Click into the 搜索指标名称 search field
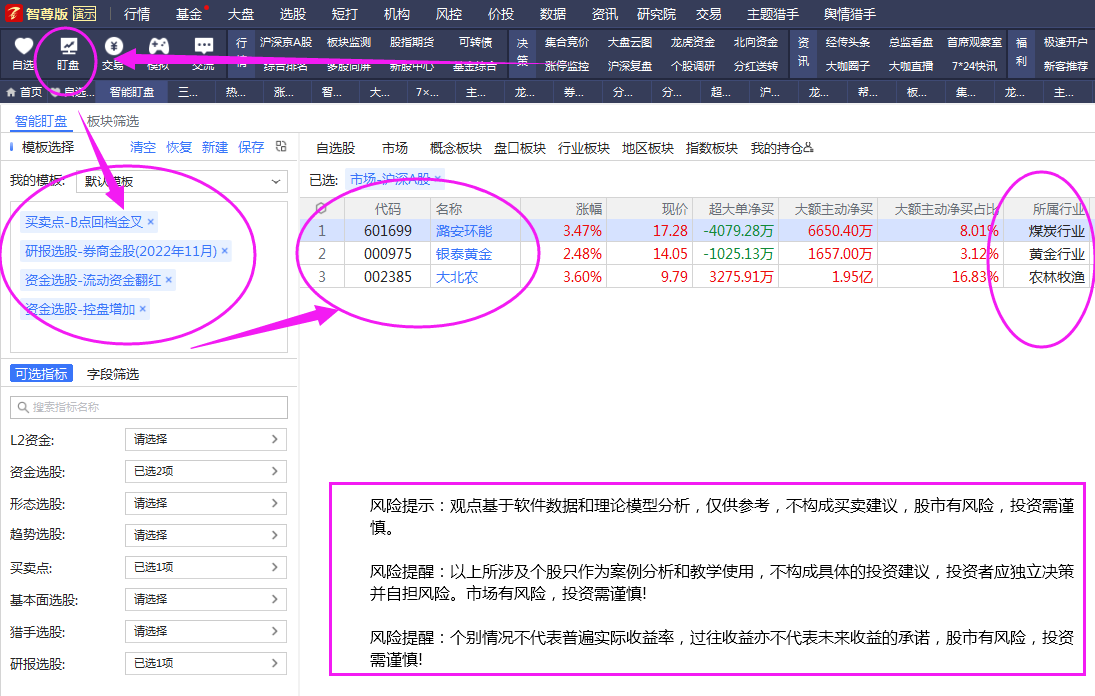Image resolution: width=1095 pixels, height=696 pixels. [149, 407]
